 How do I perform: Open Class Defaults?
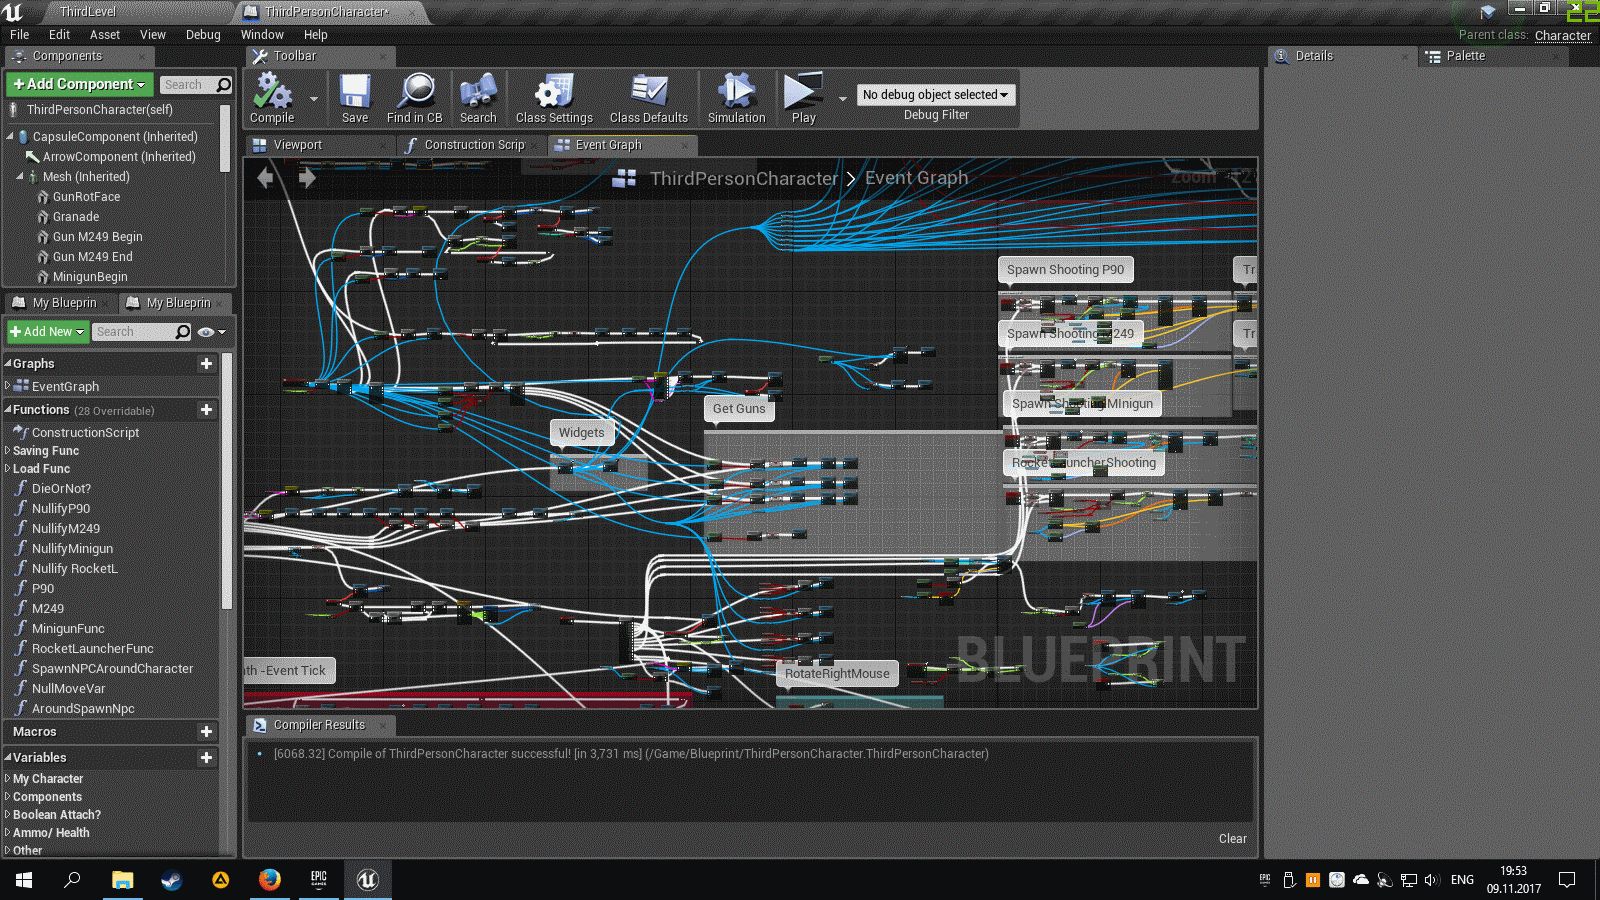[649, 93]
